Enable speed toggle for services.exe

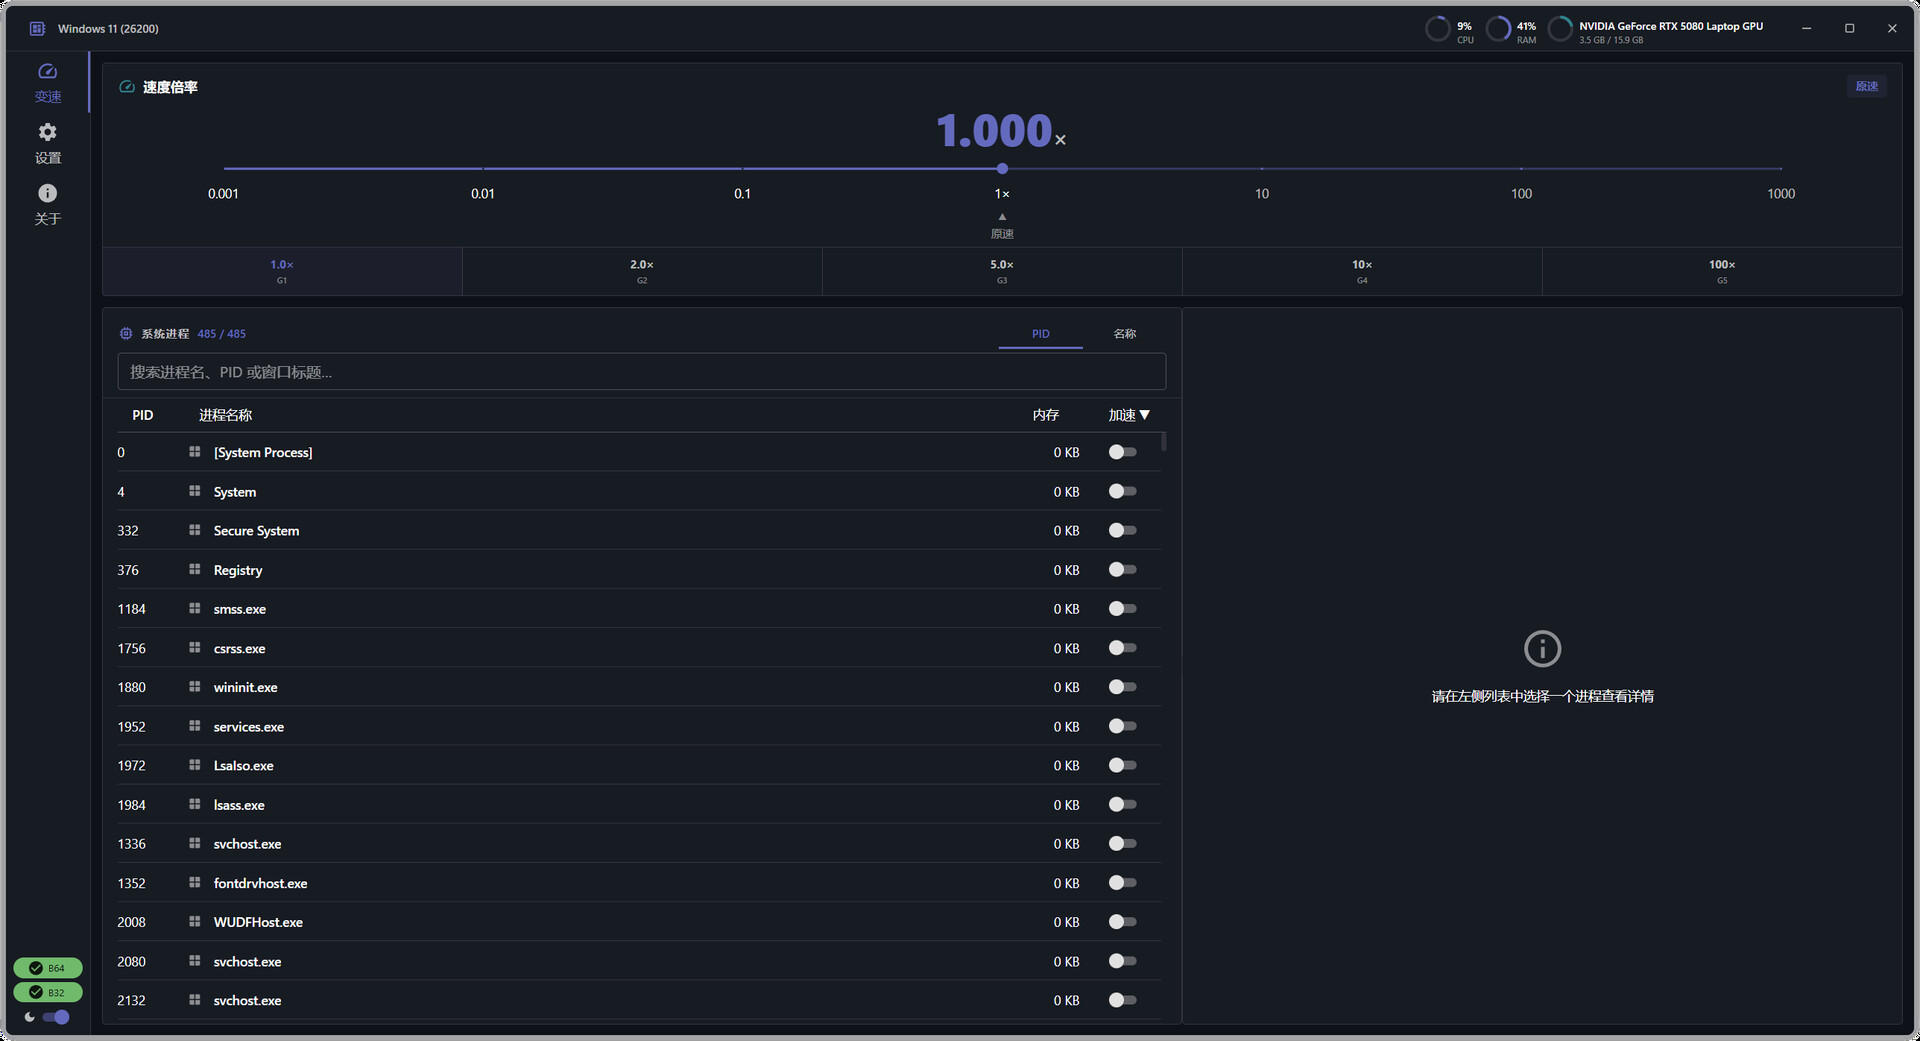click(x=1122, y=726)
